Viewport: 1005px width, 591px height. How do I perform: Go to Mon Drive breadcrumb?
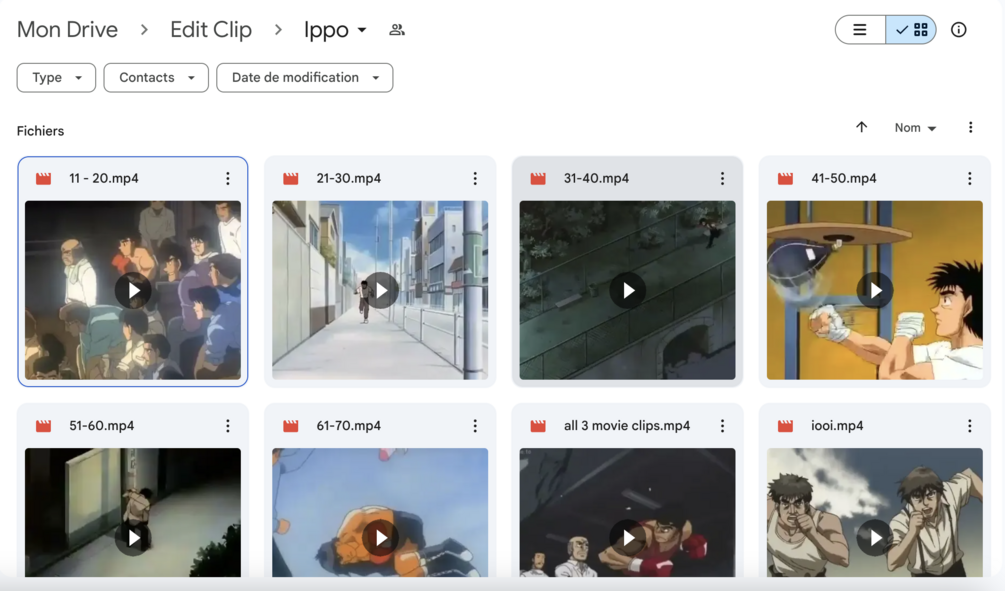point(67,29)
